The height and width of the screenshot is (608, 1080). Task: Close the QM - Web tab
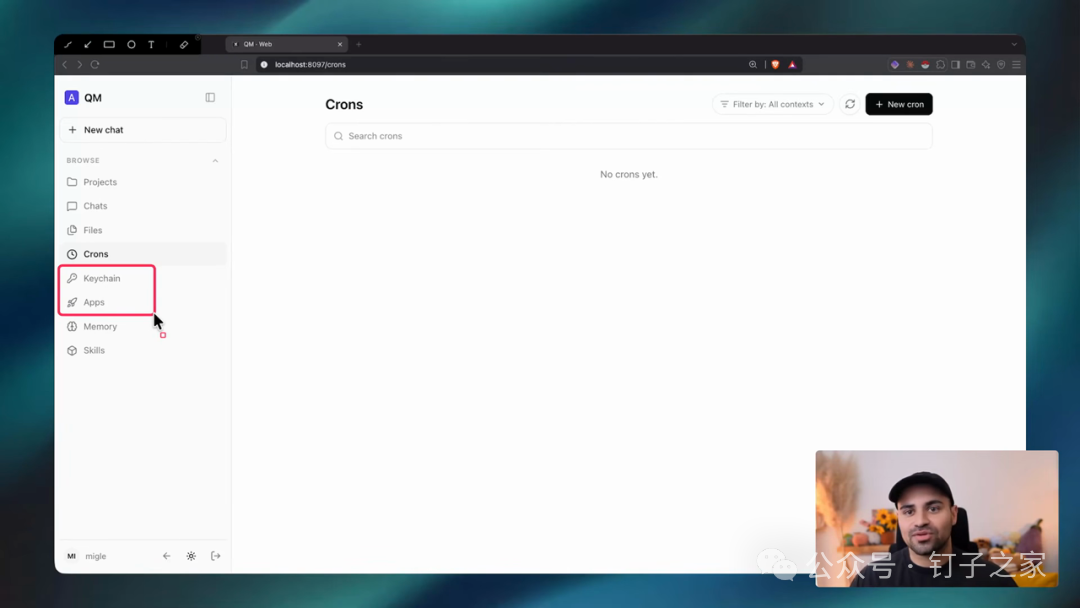point(340,45)
